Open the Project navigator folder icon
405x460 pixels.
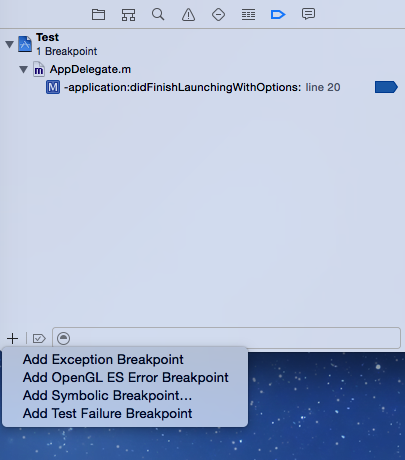98,15
